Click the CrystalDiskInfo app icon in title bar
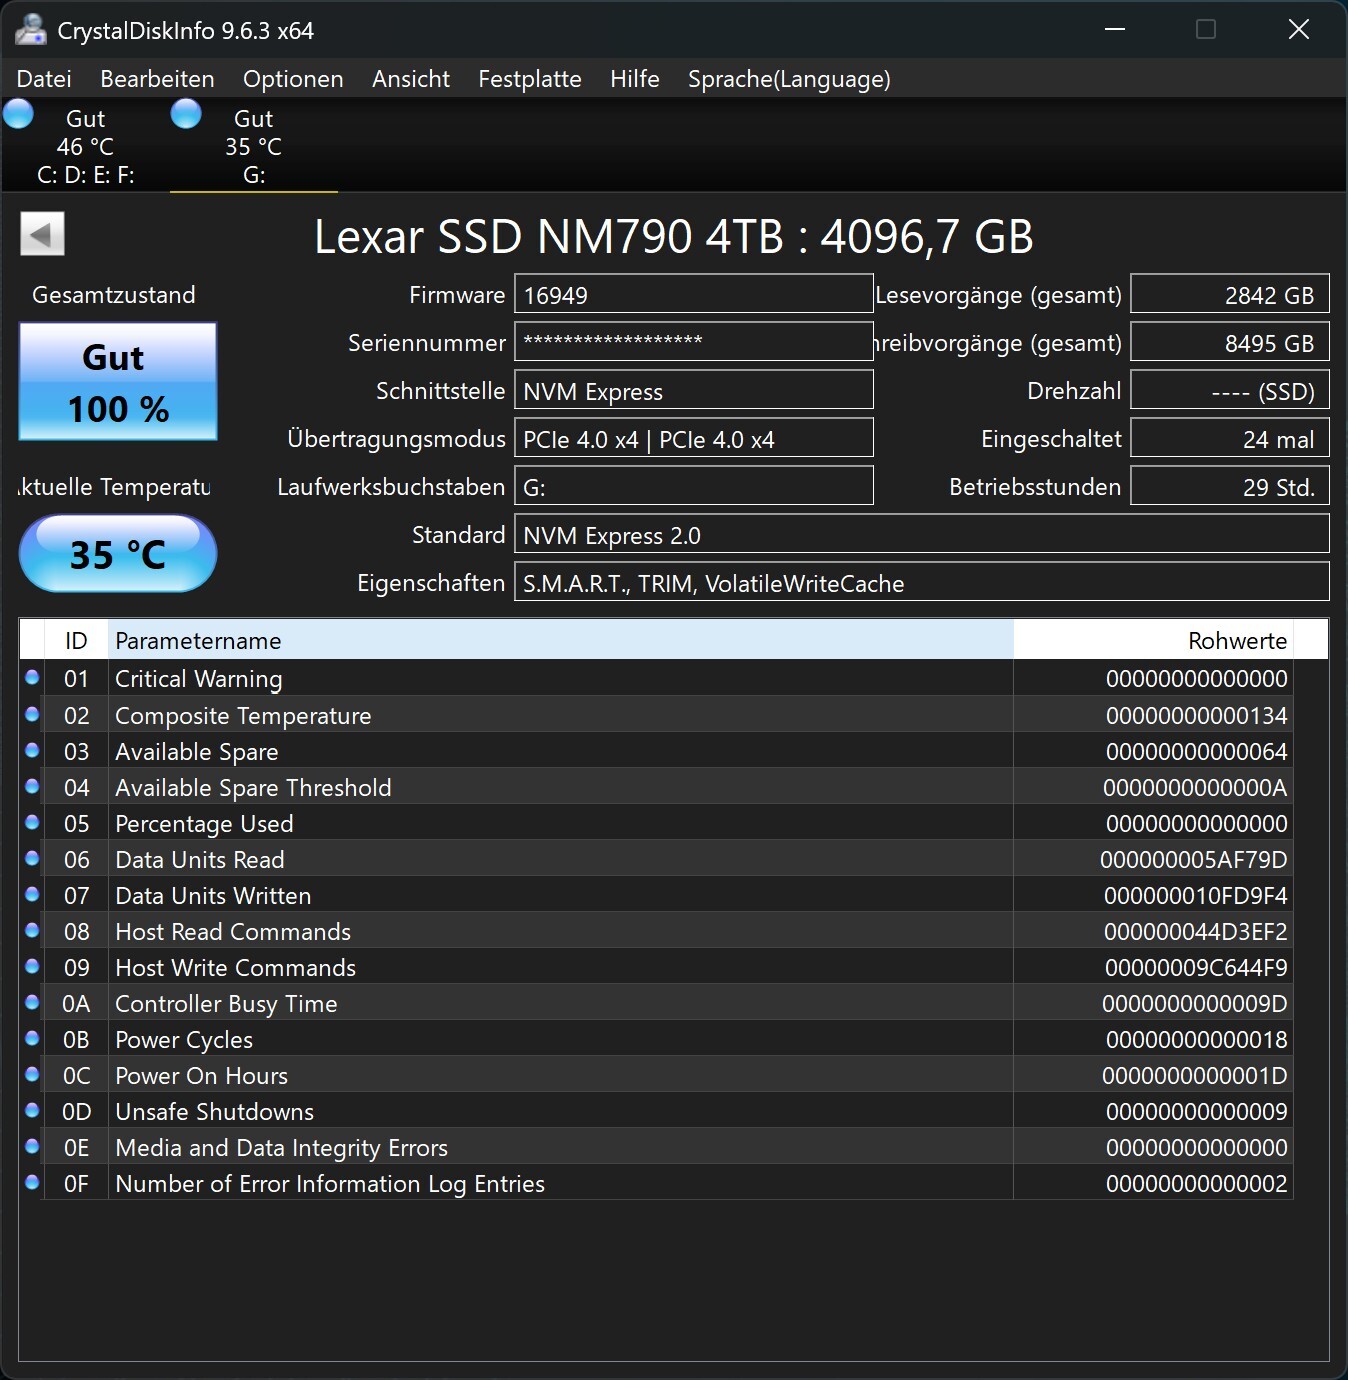1348x1380 pixels. pyautogui.click(x=31, y=30)
